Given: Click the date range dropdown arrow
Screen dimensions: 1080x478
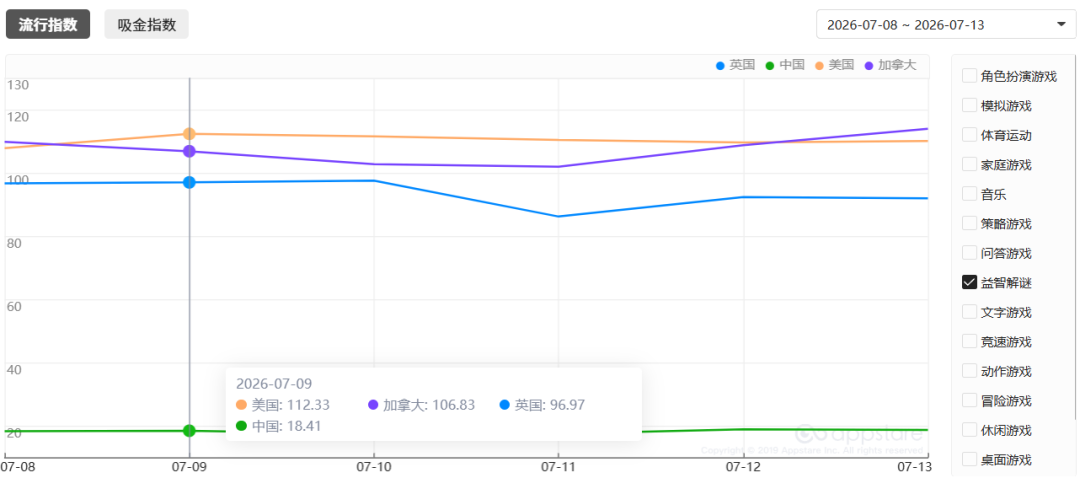Looking at the screenshot, I should (1061, 25).
